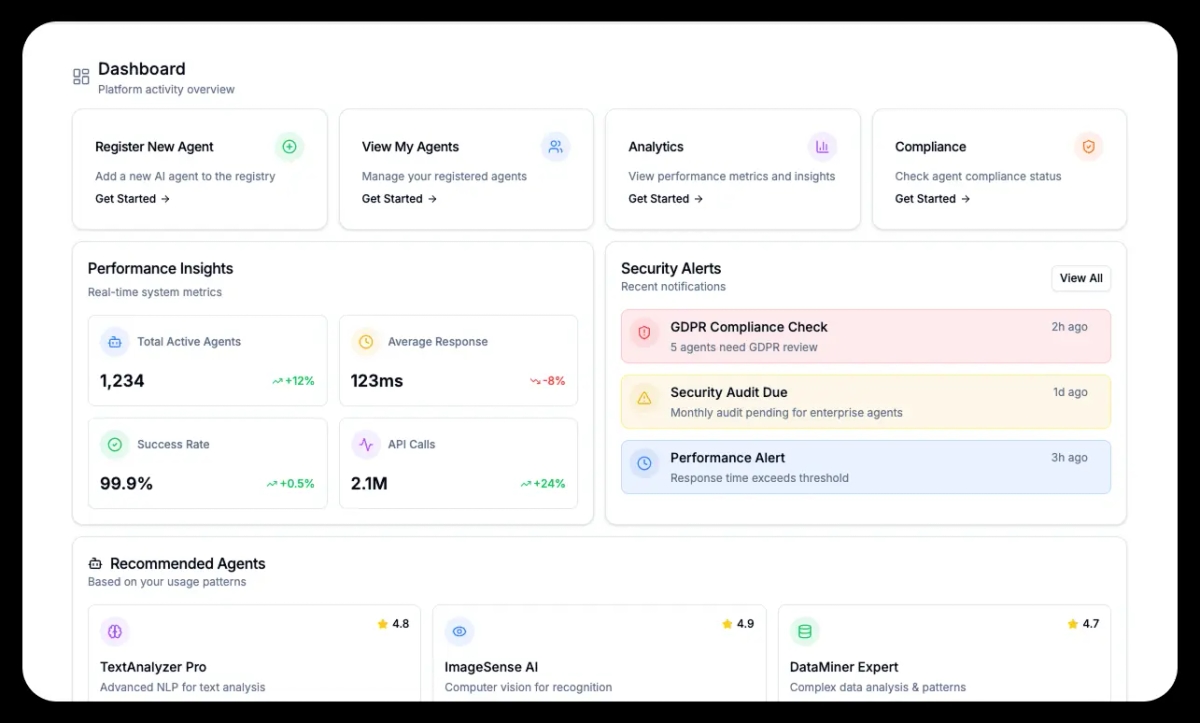Follow the Get Started link under Compliance
This screenshot has height=723, width=1200.
point(933,199)
